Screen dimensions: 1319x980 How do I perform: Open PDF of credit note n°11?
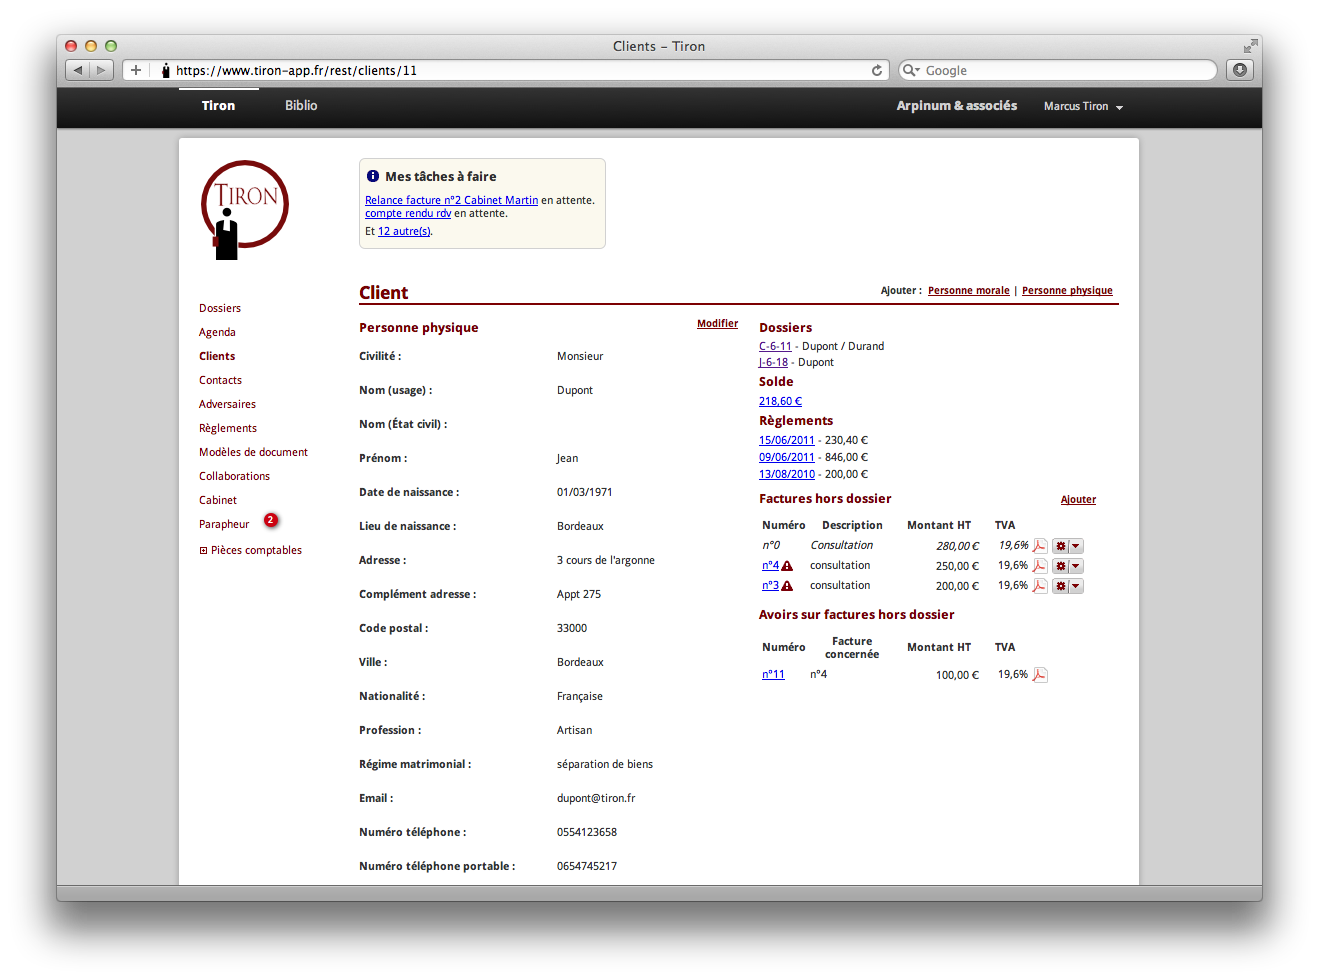pos(1040,675)
